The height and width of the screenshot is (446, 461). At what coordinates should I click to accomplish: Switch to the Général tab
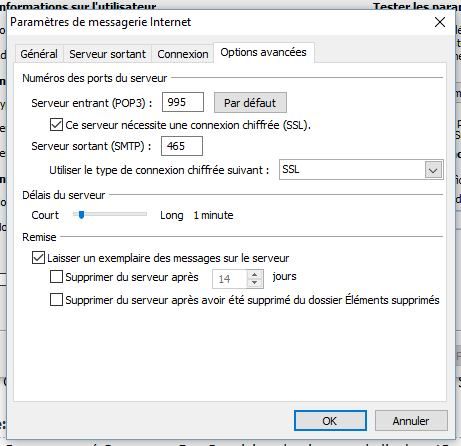click(39, 54)
